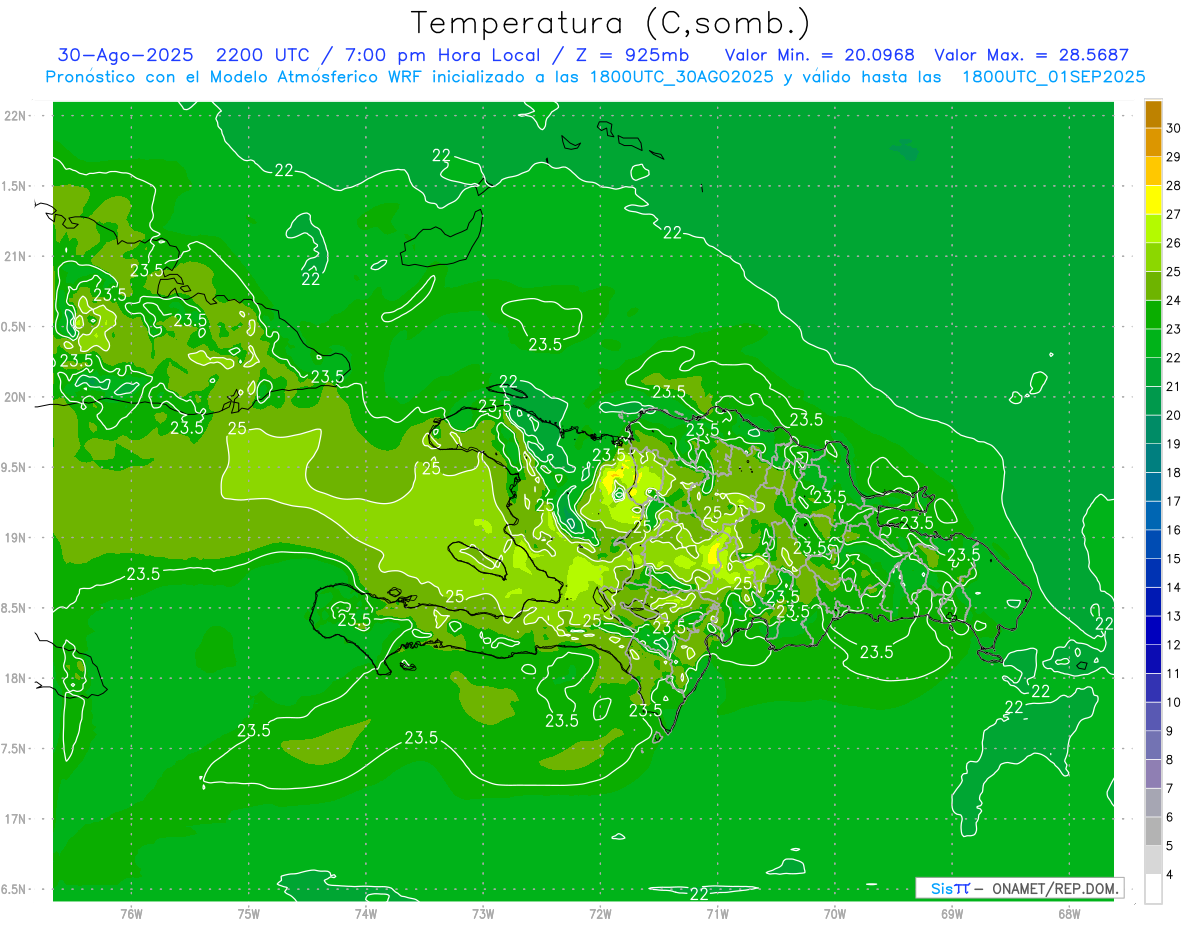Click the '70W' longitude axis label

tap(835, 913)
